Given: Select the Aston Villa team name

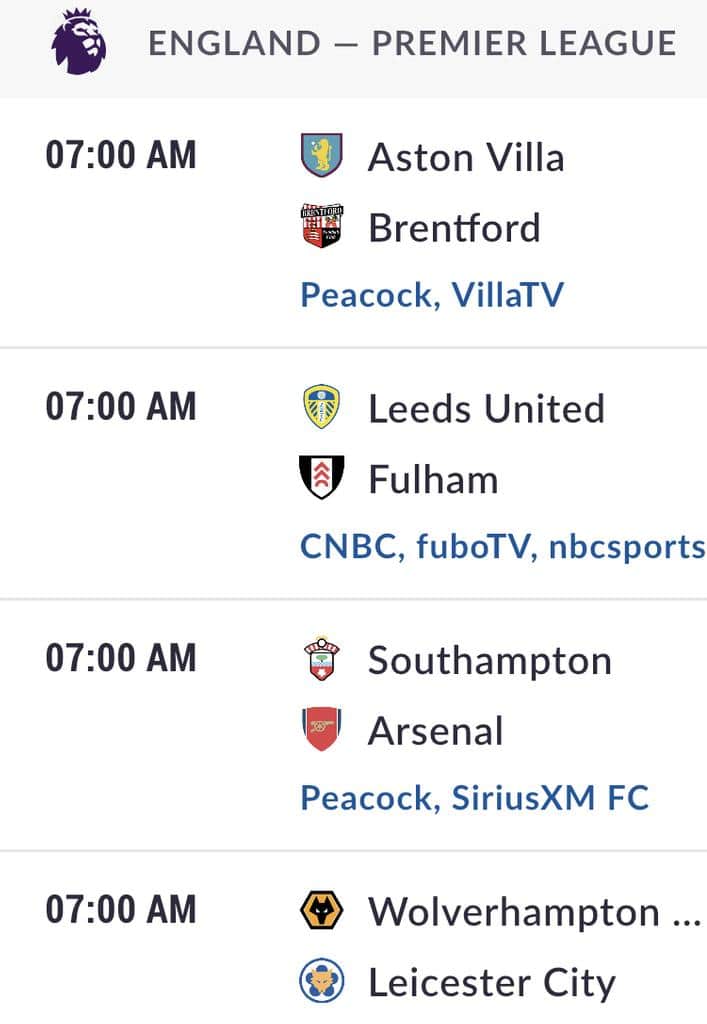Looking at the screenshot, I should 466,157.
